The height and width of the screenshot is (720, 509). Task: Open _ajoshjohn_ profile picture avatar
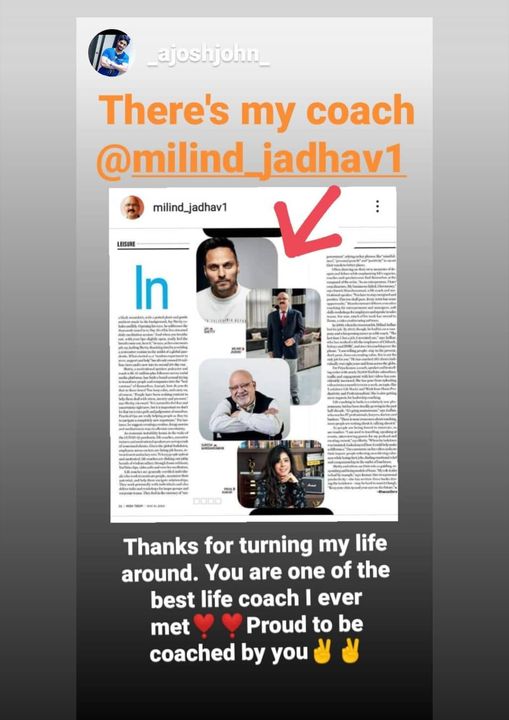point(111,52)
